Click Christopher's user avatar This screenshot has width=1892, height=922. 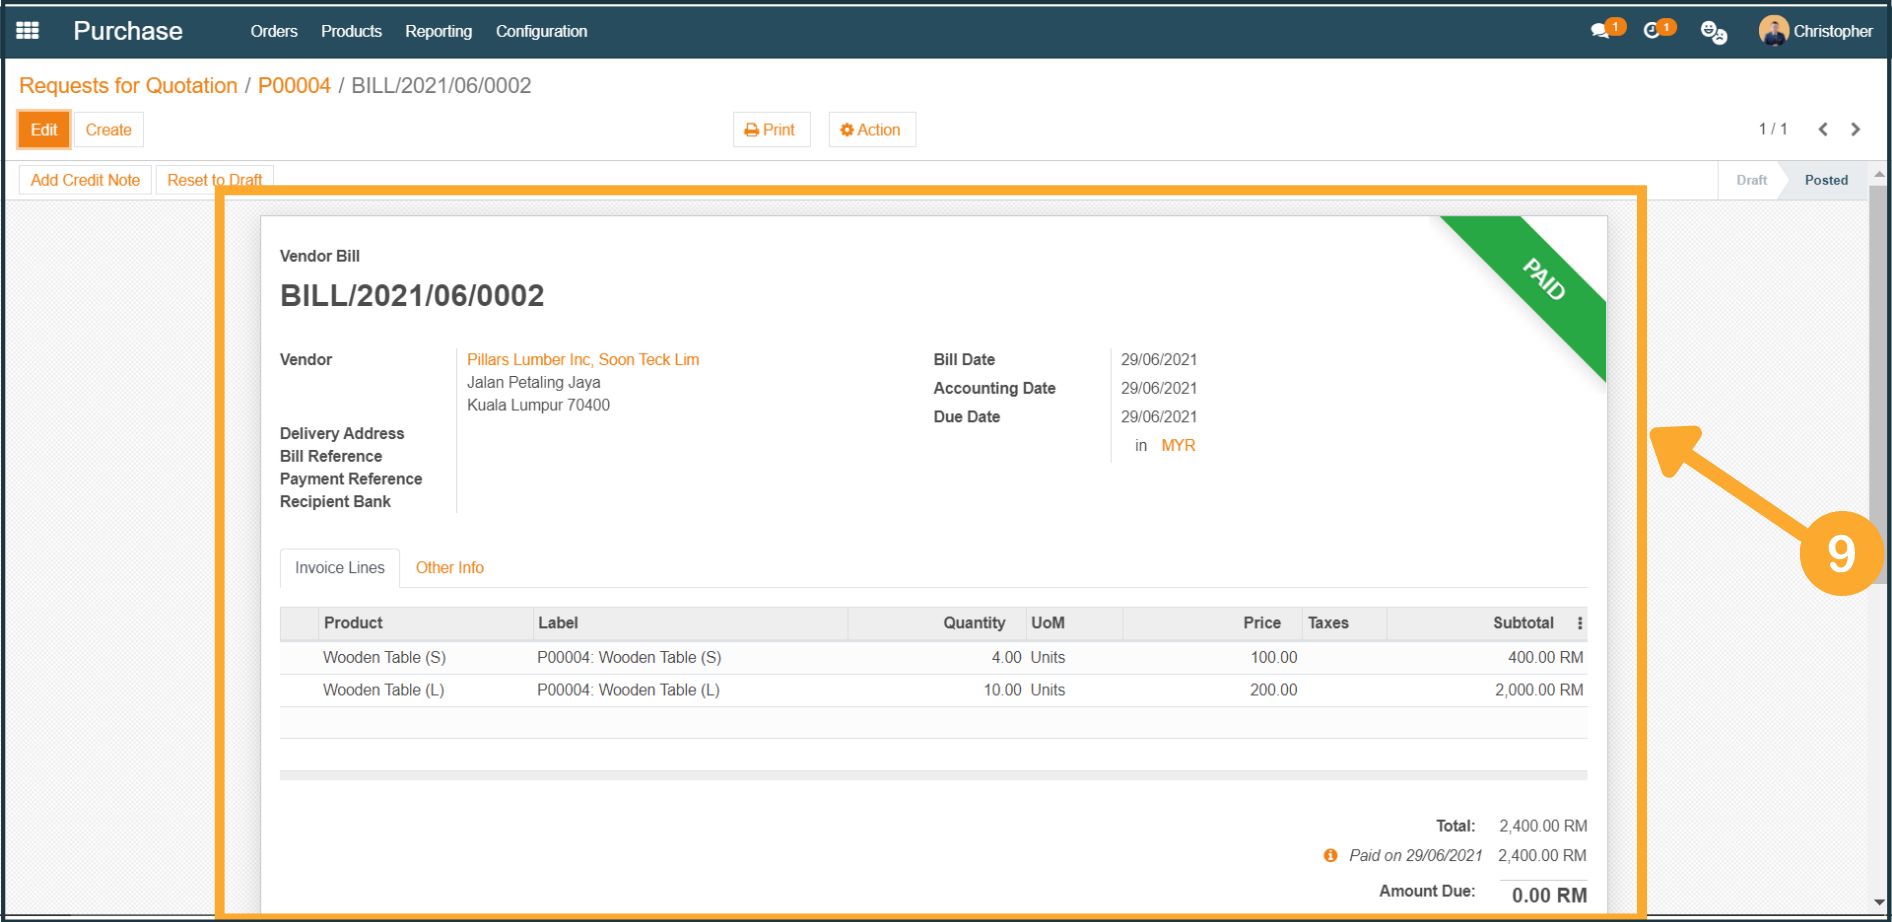coord(1773,31)
